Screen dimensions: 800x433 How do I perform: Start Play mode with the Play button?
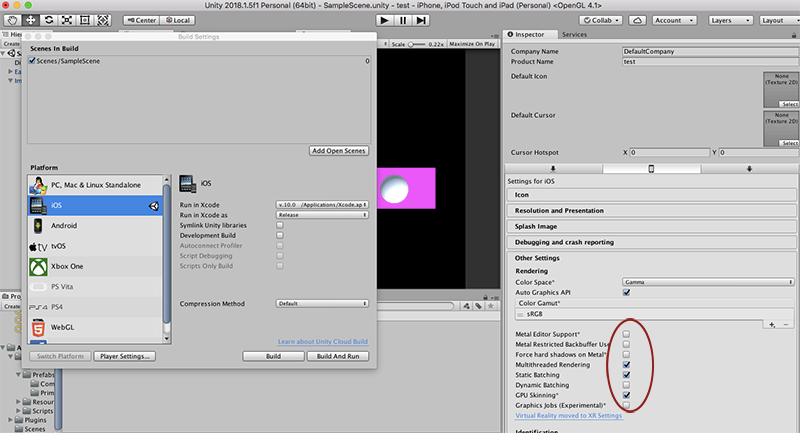[384, 20]
